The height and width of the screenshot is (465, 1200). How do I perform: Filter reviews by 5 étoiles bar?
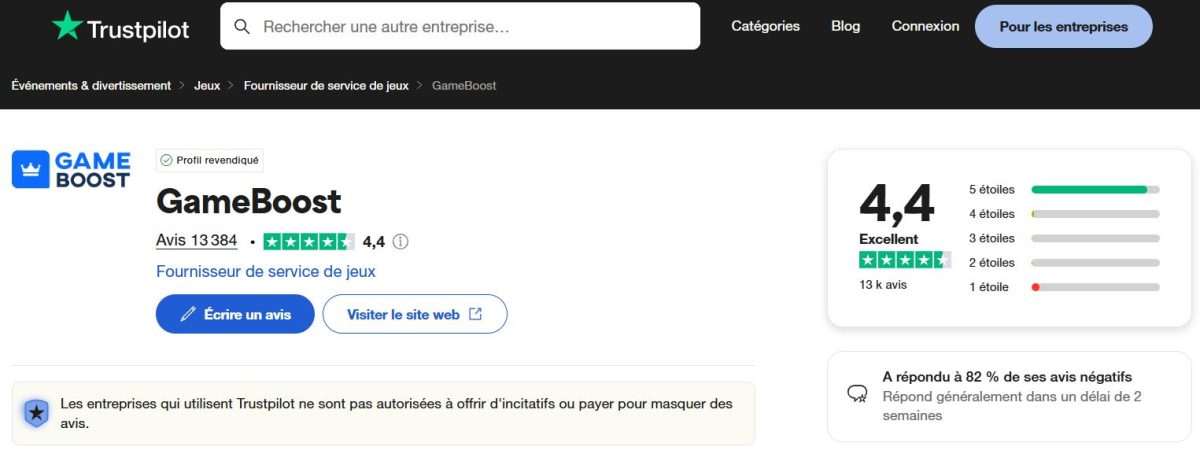click(x=1095, y=189)
